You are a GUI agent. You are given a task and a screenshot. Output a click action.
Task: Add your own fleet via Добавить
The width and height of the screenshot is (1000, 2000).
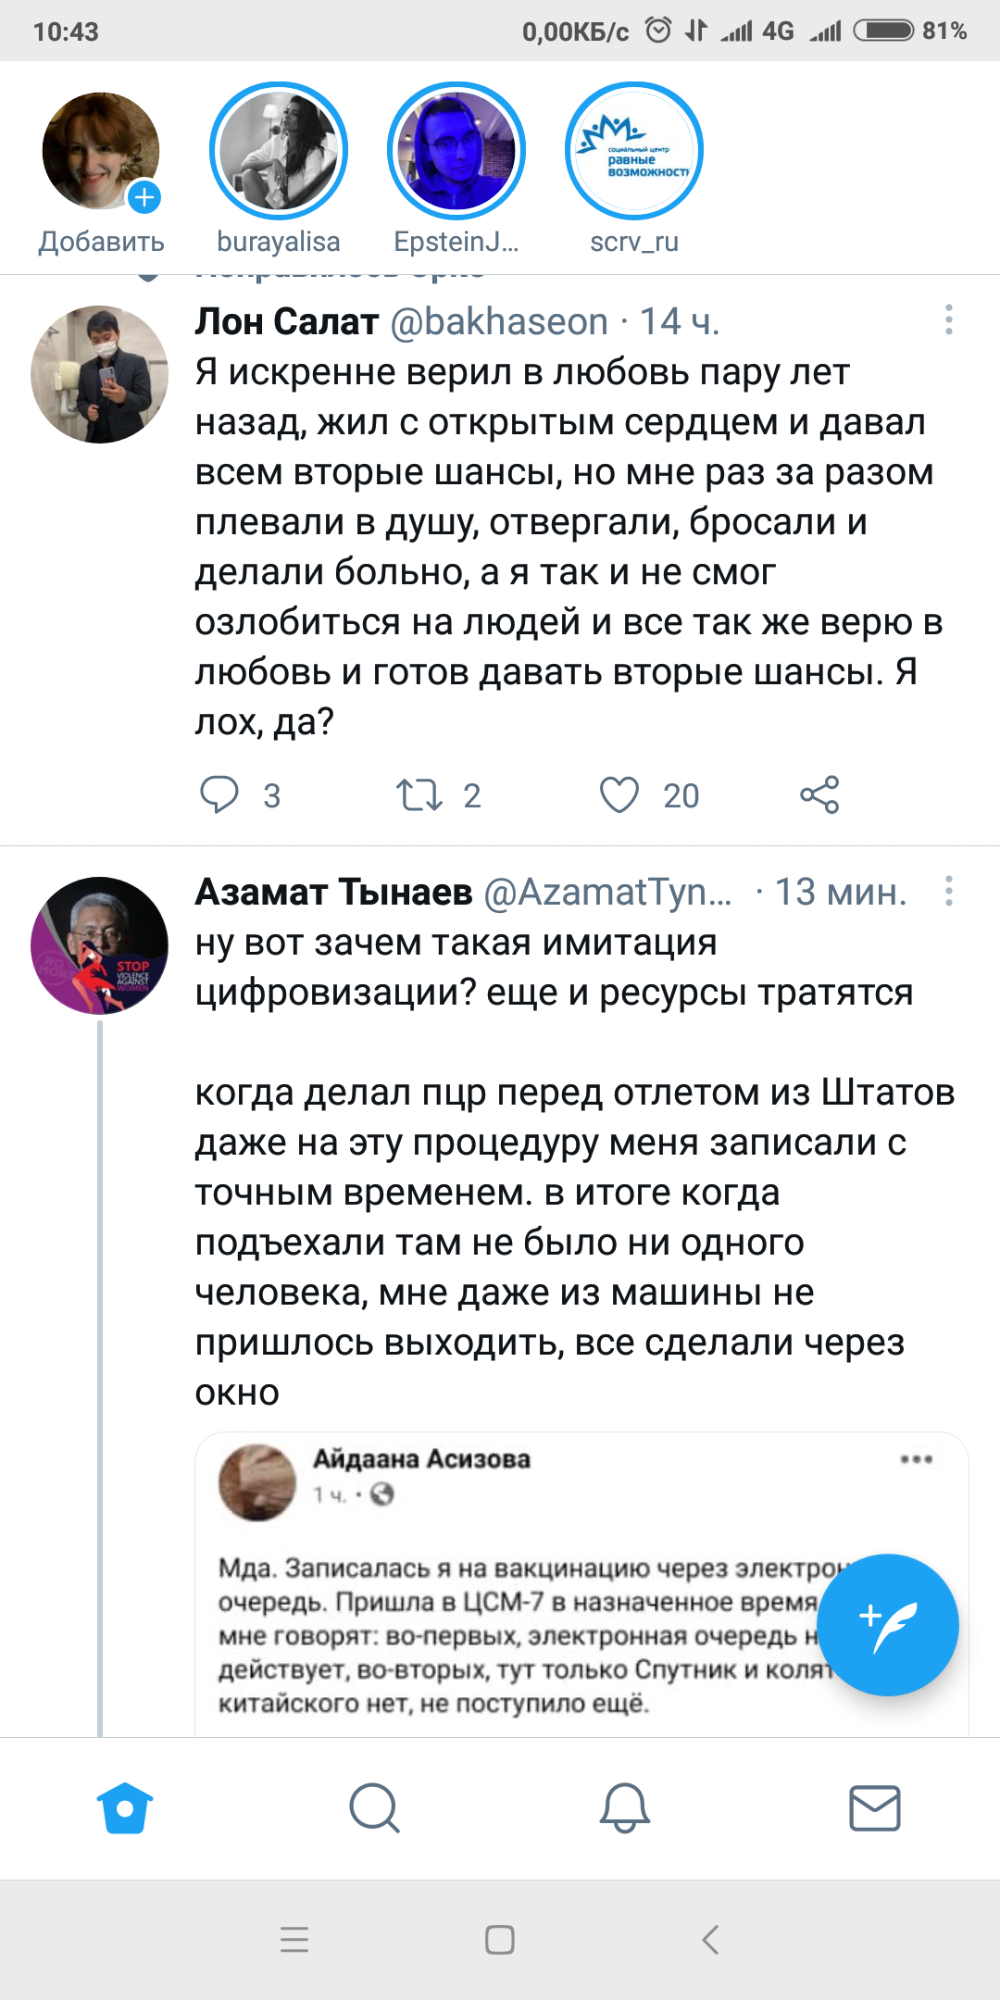coord(101,152)
